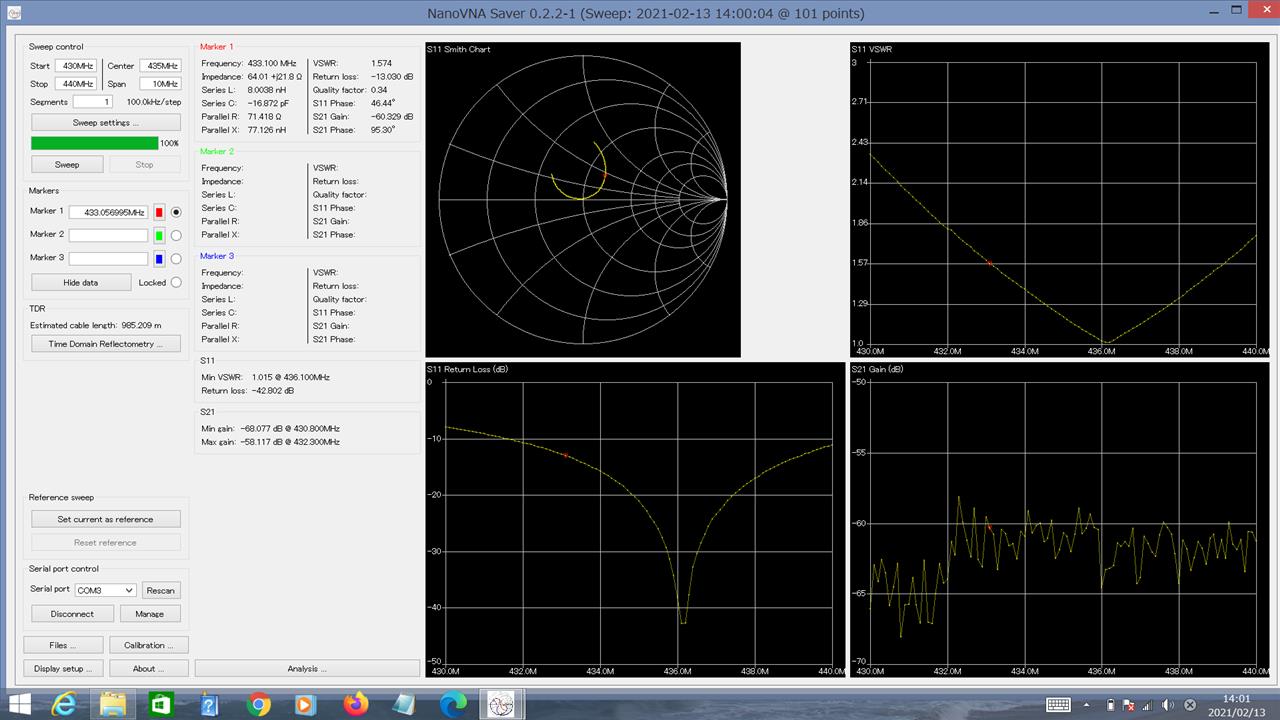Click the Marker 1 frequency input

108,212
